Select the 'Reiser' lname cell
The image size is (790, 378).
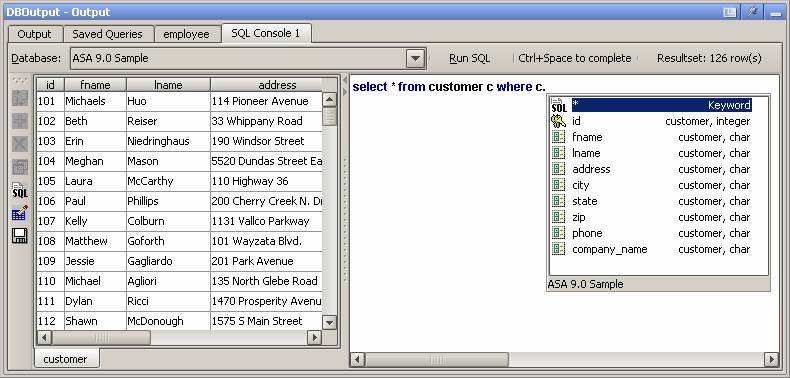(x=168, y=121)
